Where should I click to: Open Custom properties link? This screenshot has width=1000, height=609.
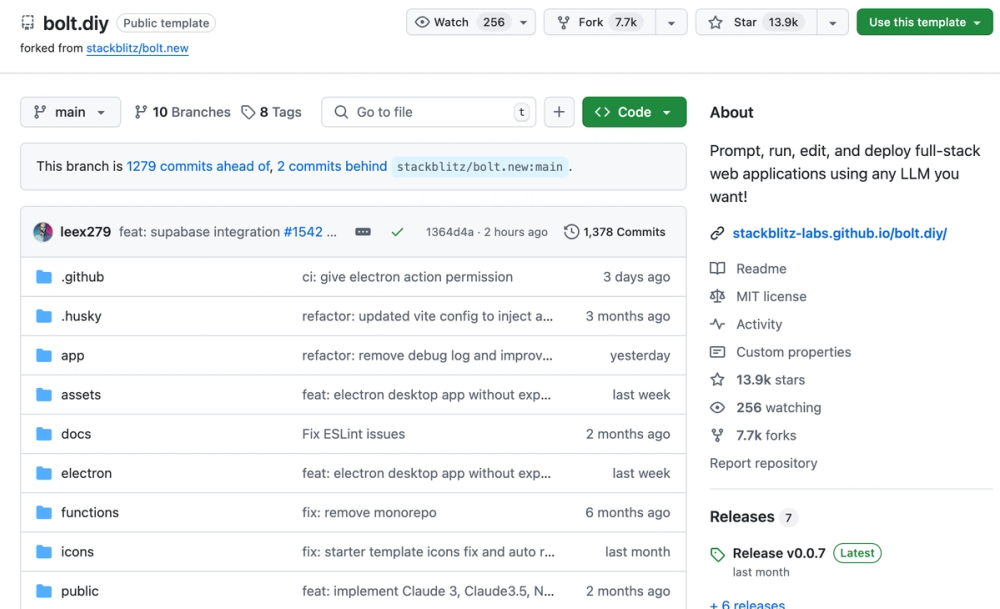click(793, 352)
